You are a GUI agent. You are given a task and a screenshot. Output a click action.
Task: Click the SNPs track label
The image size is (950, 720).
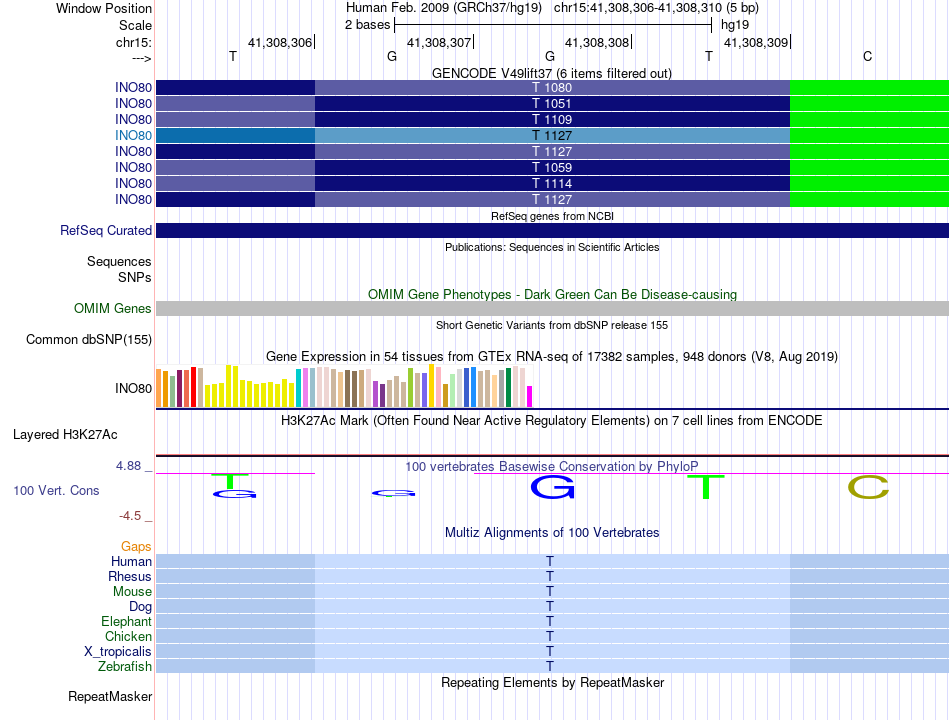click(135, 277)
